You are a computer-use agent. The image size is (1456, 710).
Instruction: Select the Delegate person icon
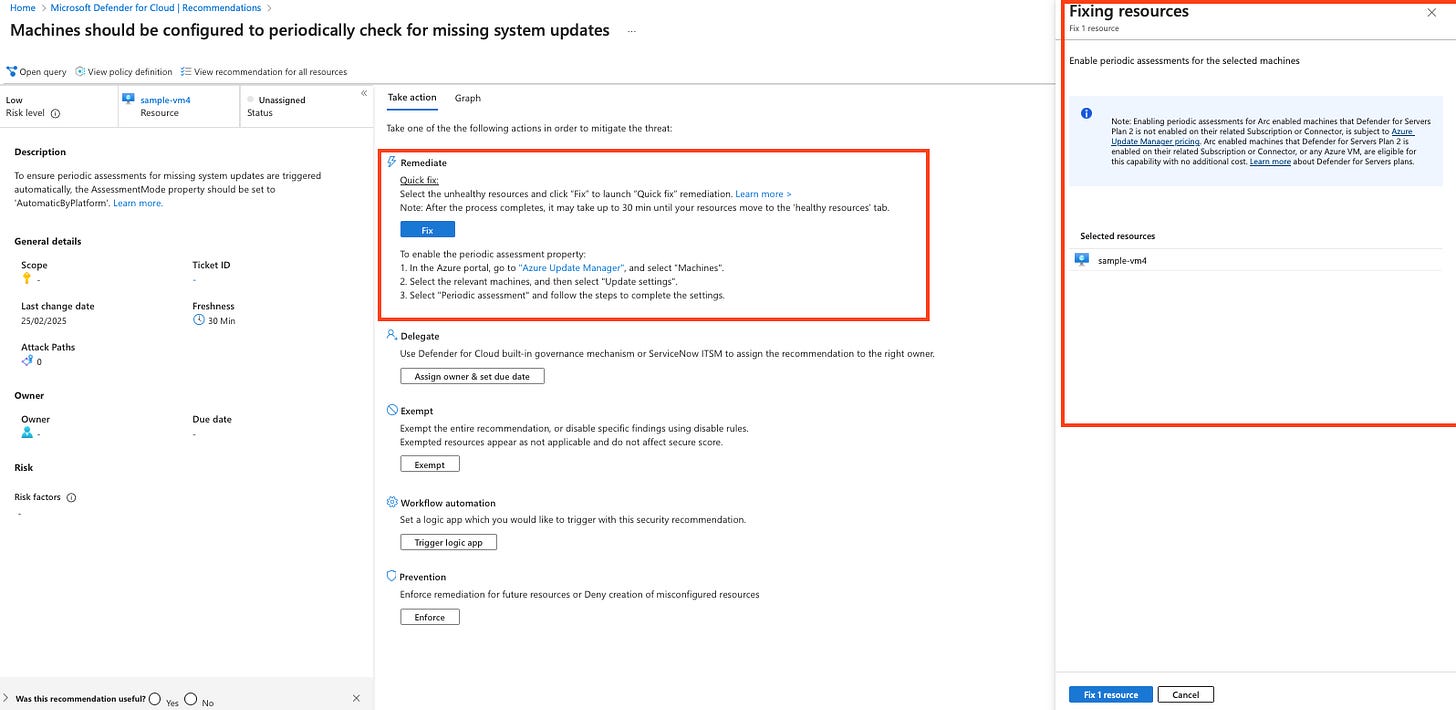390,335
